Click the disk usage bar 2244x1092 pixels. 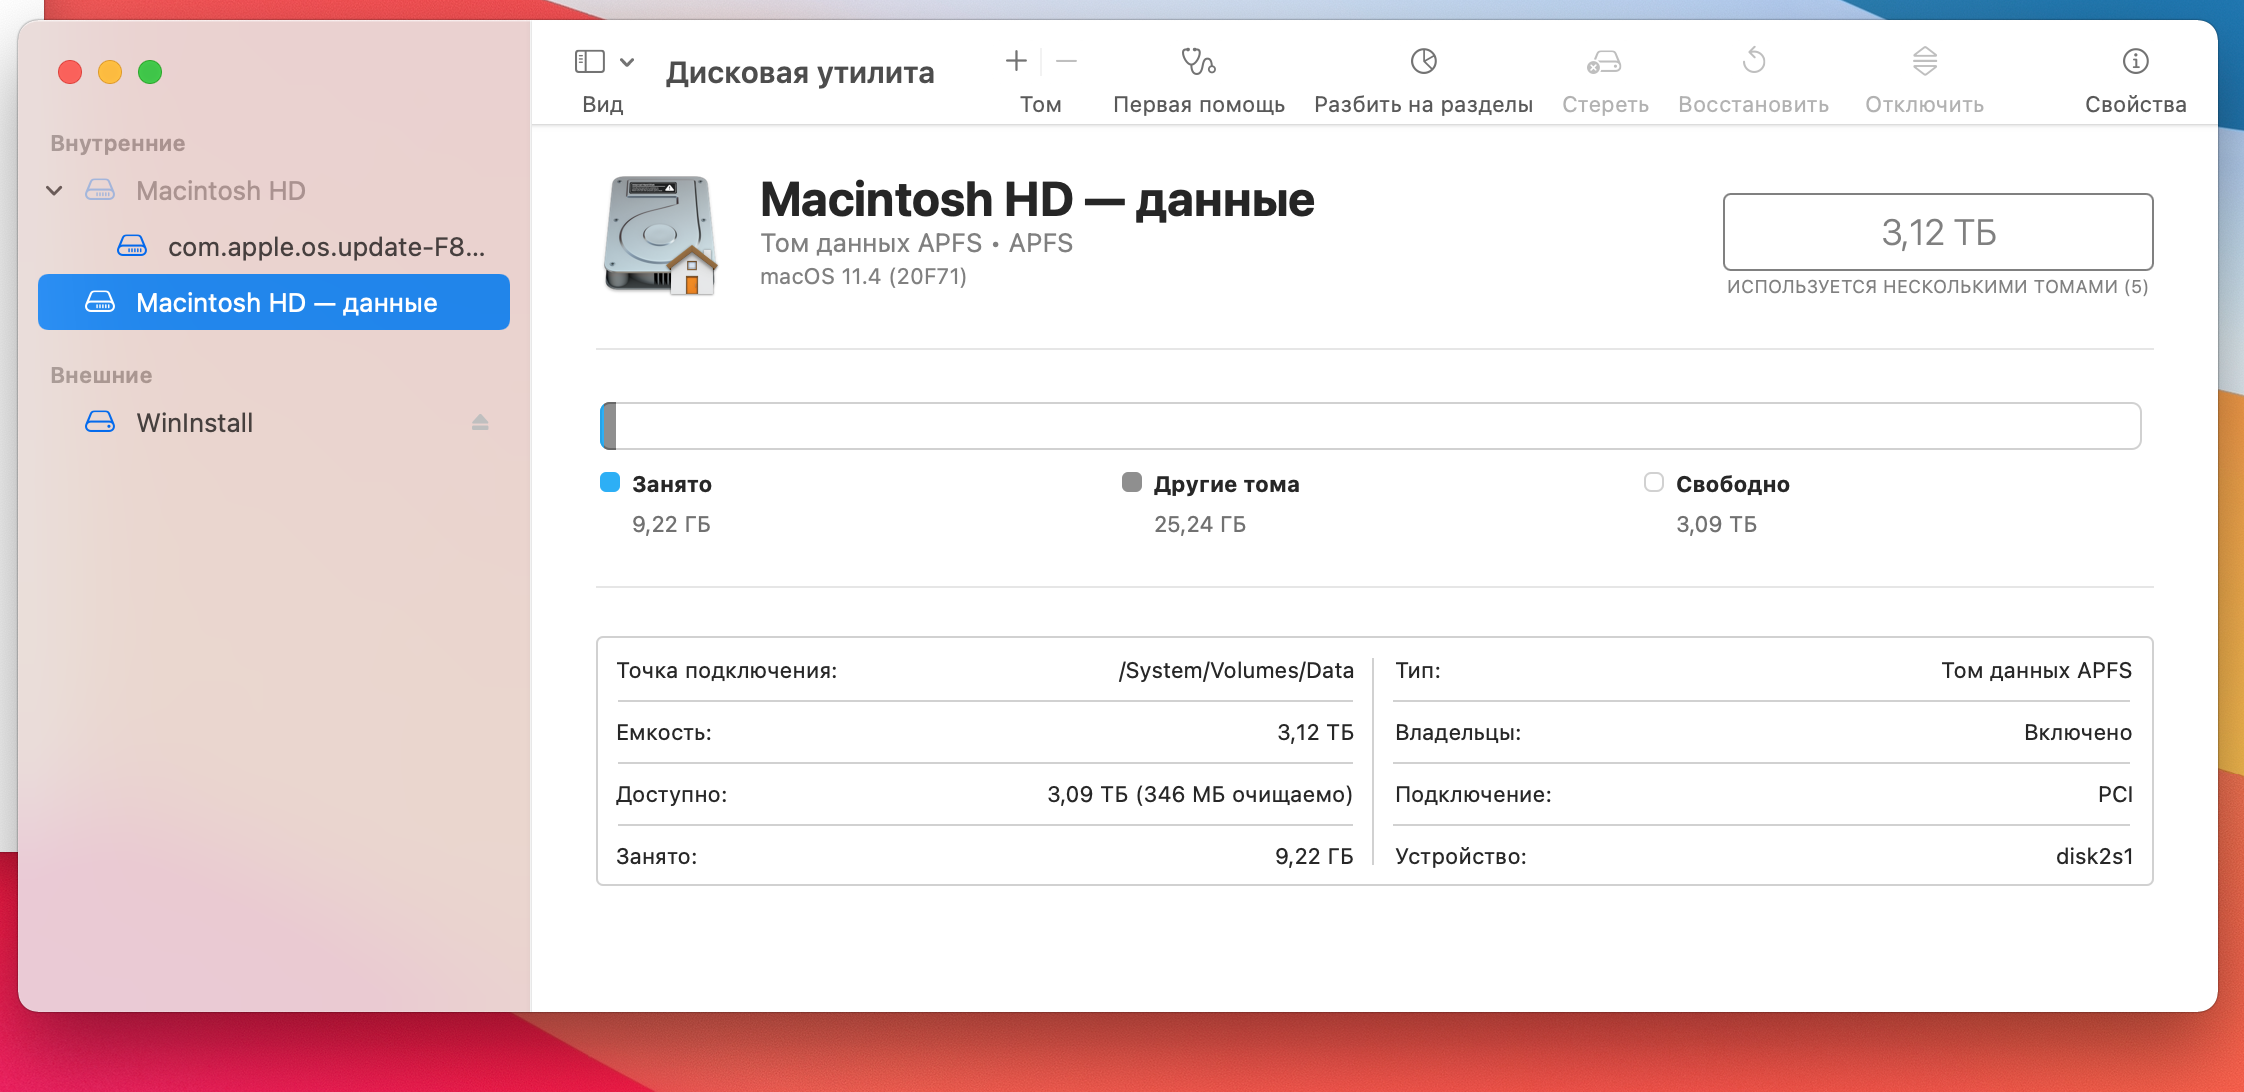(1370, 426)
